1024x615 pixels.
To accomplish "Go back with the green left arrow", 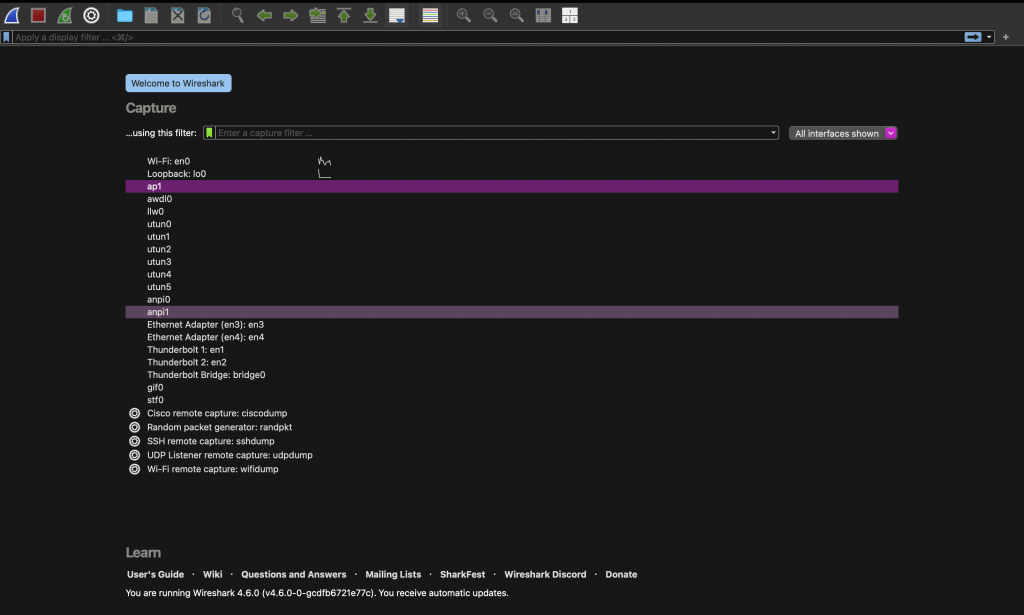I will click(x=264, y=15).
